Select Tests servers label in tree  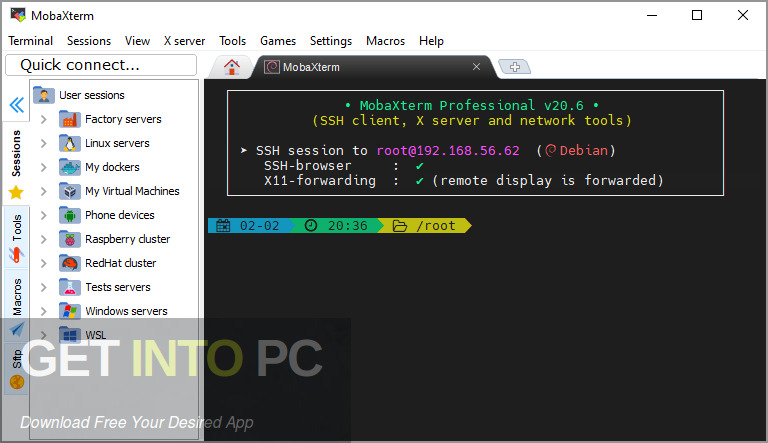(x=118, y=287)
